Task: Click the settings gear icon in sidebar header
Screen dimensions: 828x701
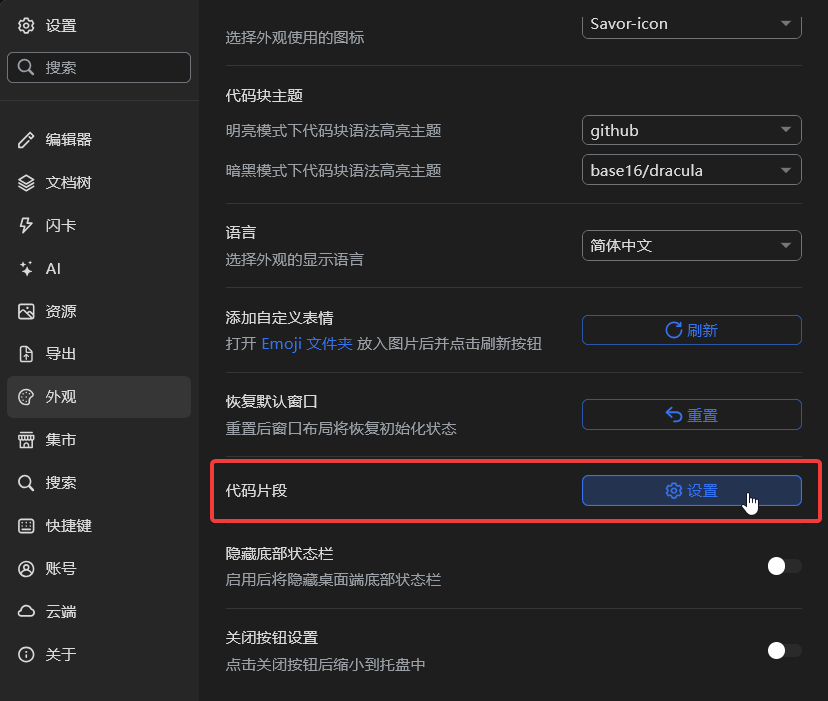Action: coord(26,25)
